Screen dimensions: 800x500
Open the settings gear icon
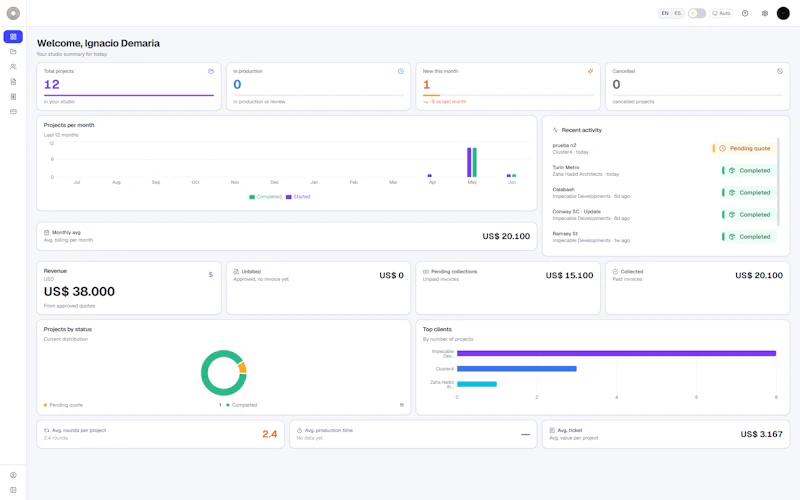pos(765,13)
